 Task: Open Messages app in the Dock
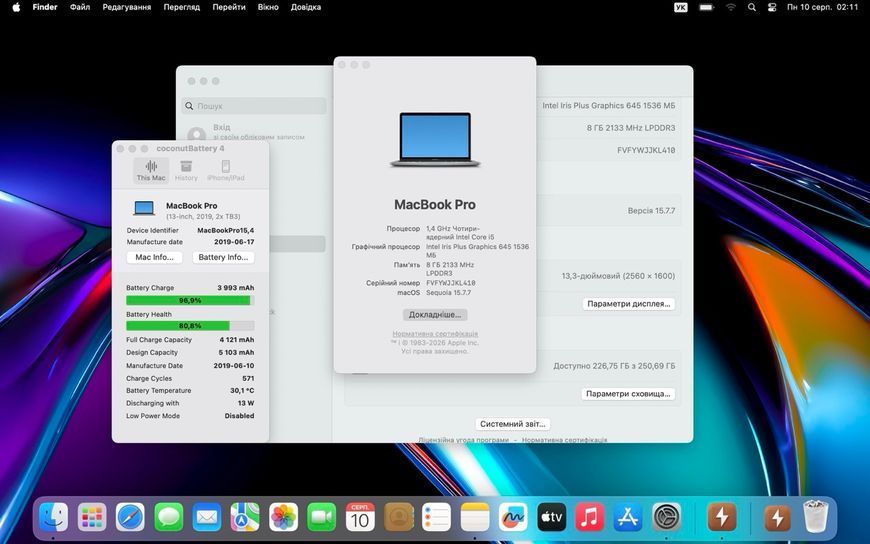(169, 517)
